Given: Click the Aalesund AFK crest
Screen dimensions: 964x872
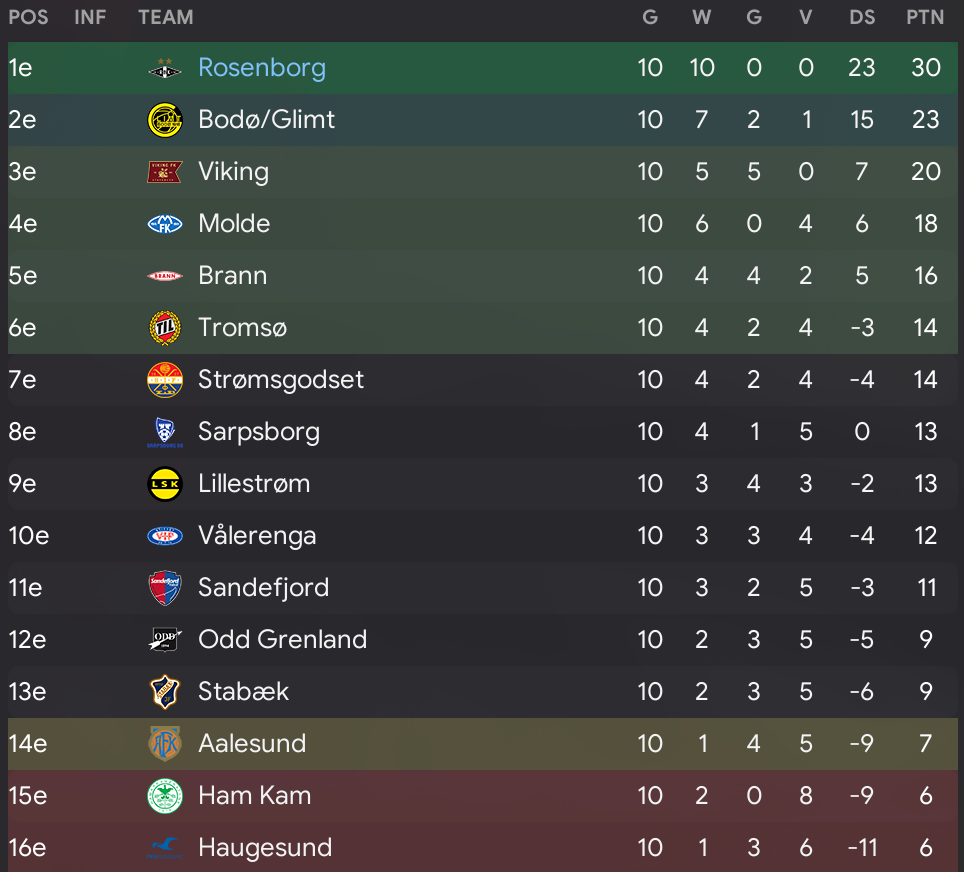Looking at the screenshot, I should coord(165,743).
